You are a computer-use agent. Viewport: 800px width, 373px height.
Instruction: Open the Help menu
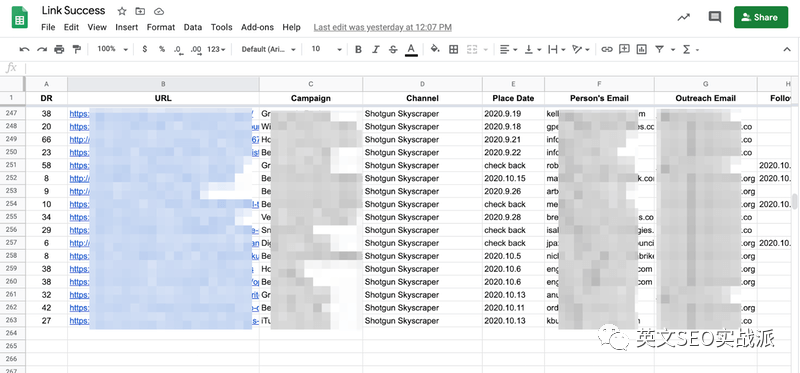coord(291,27)
